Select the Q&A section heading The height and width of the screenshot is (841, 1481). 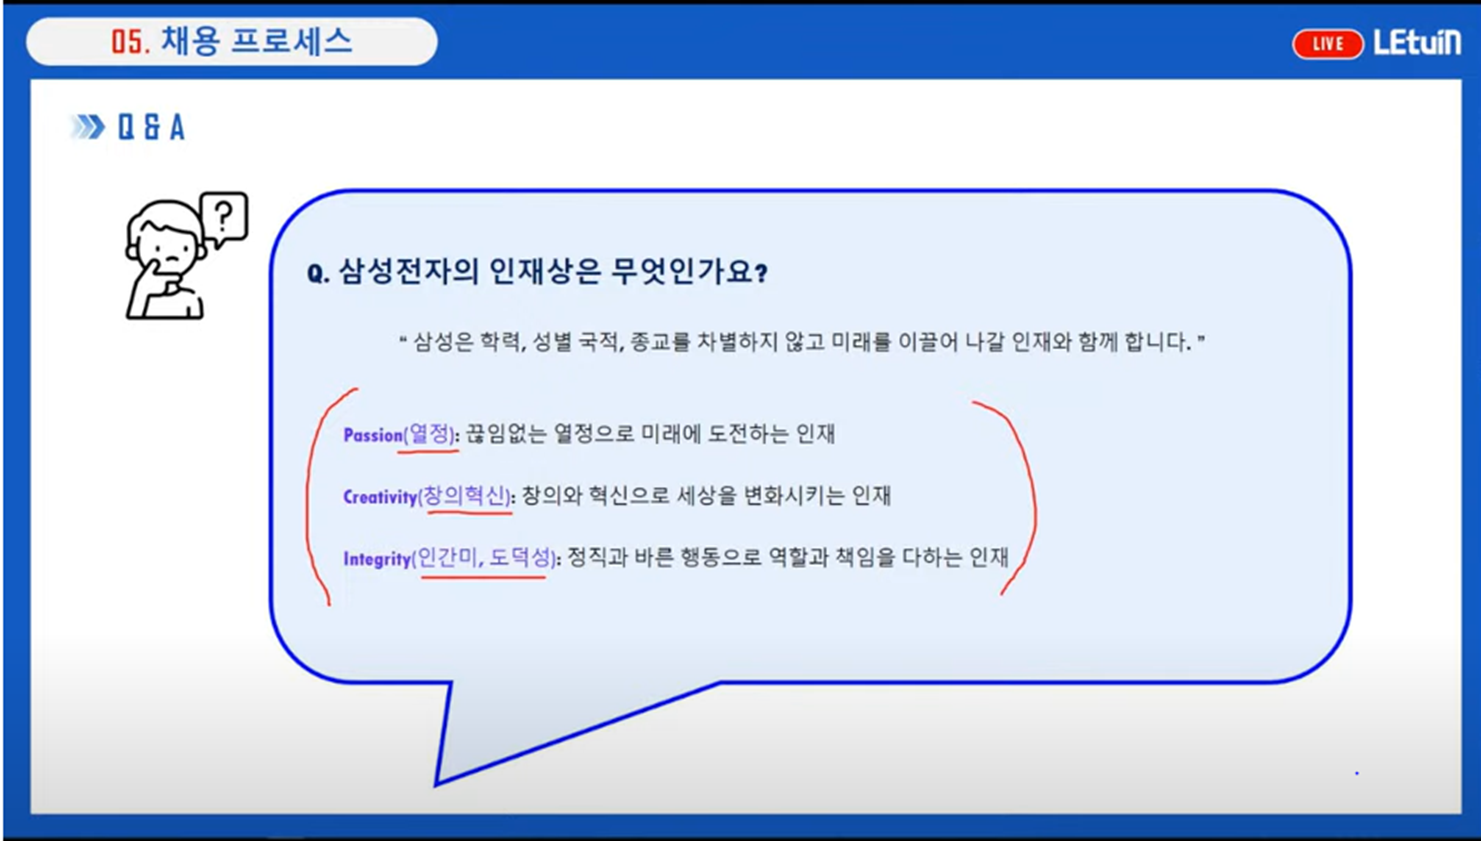(x=151, y=127)
